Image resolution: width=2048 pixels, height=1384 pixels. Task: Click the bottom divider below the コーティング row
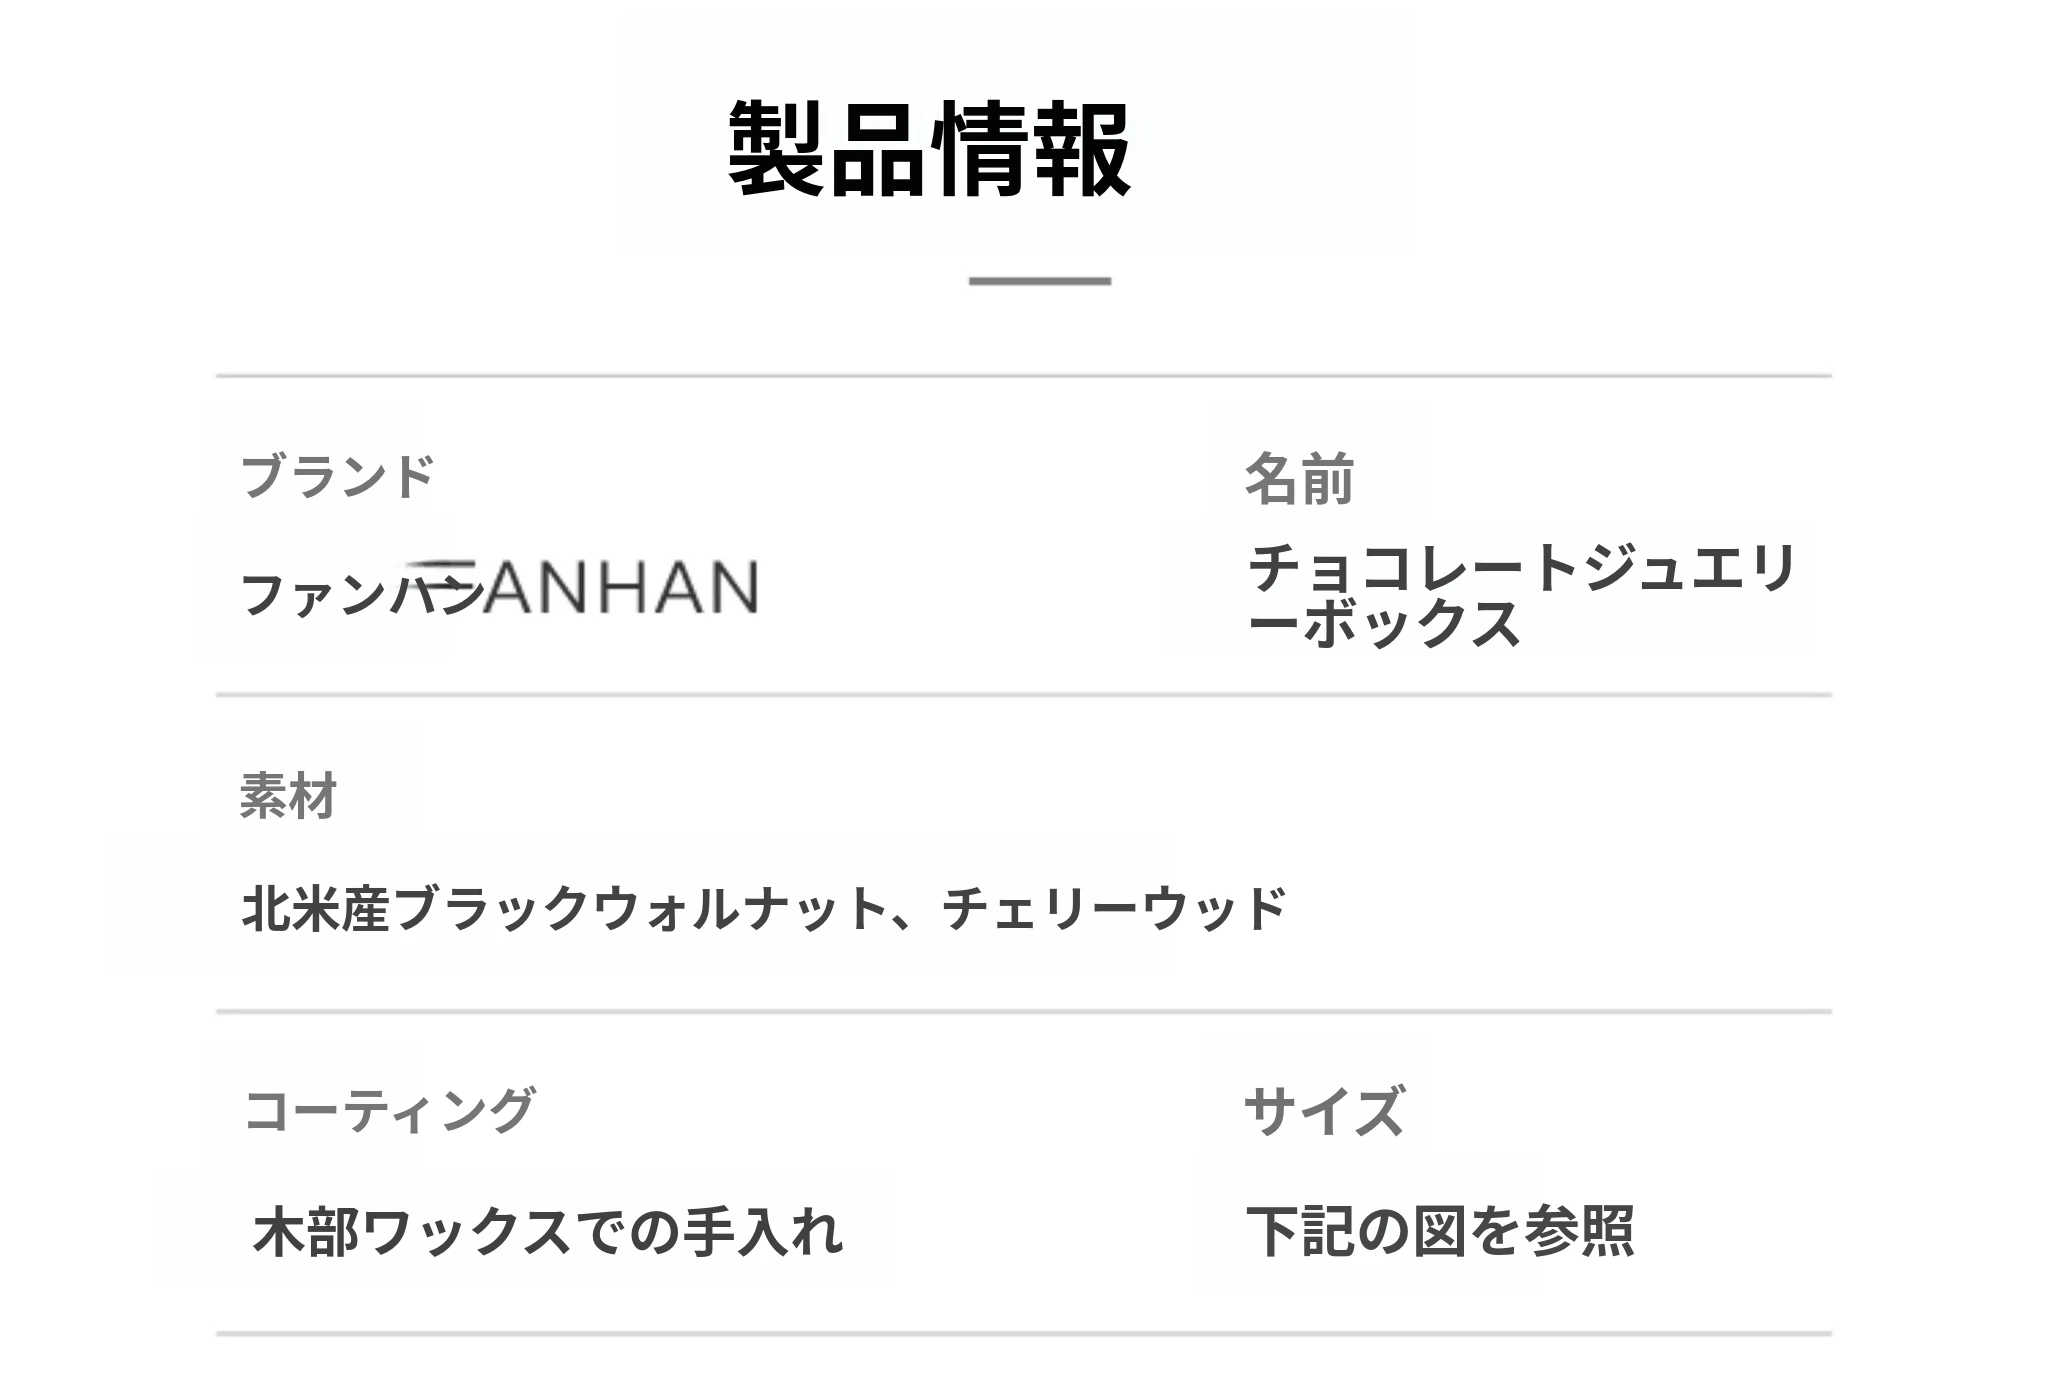[1023, 1333]
